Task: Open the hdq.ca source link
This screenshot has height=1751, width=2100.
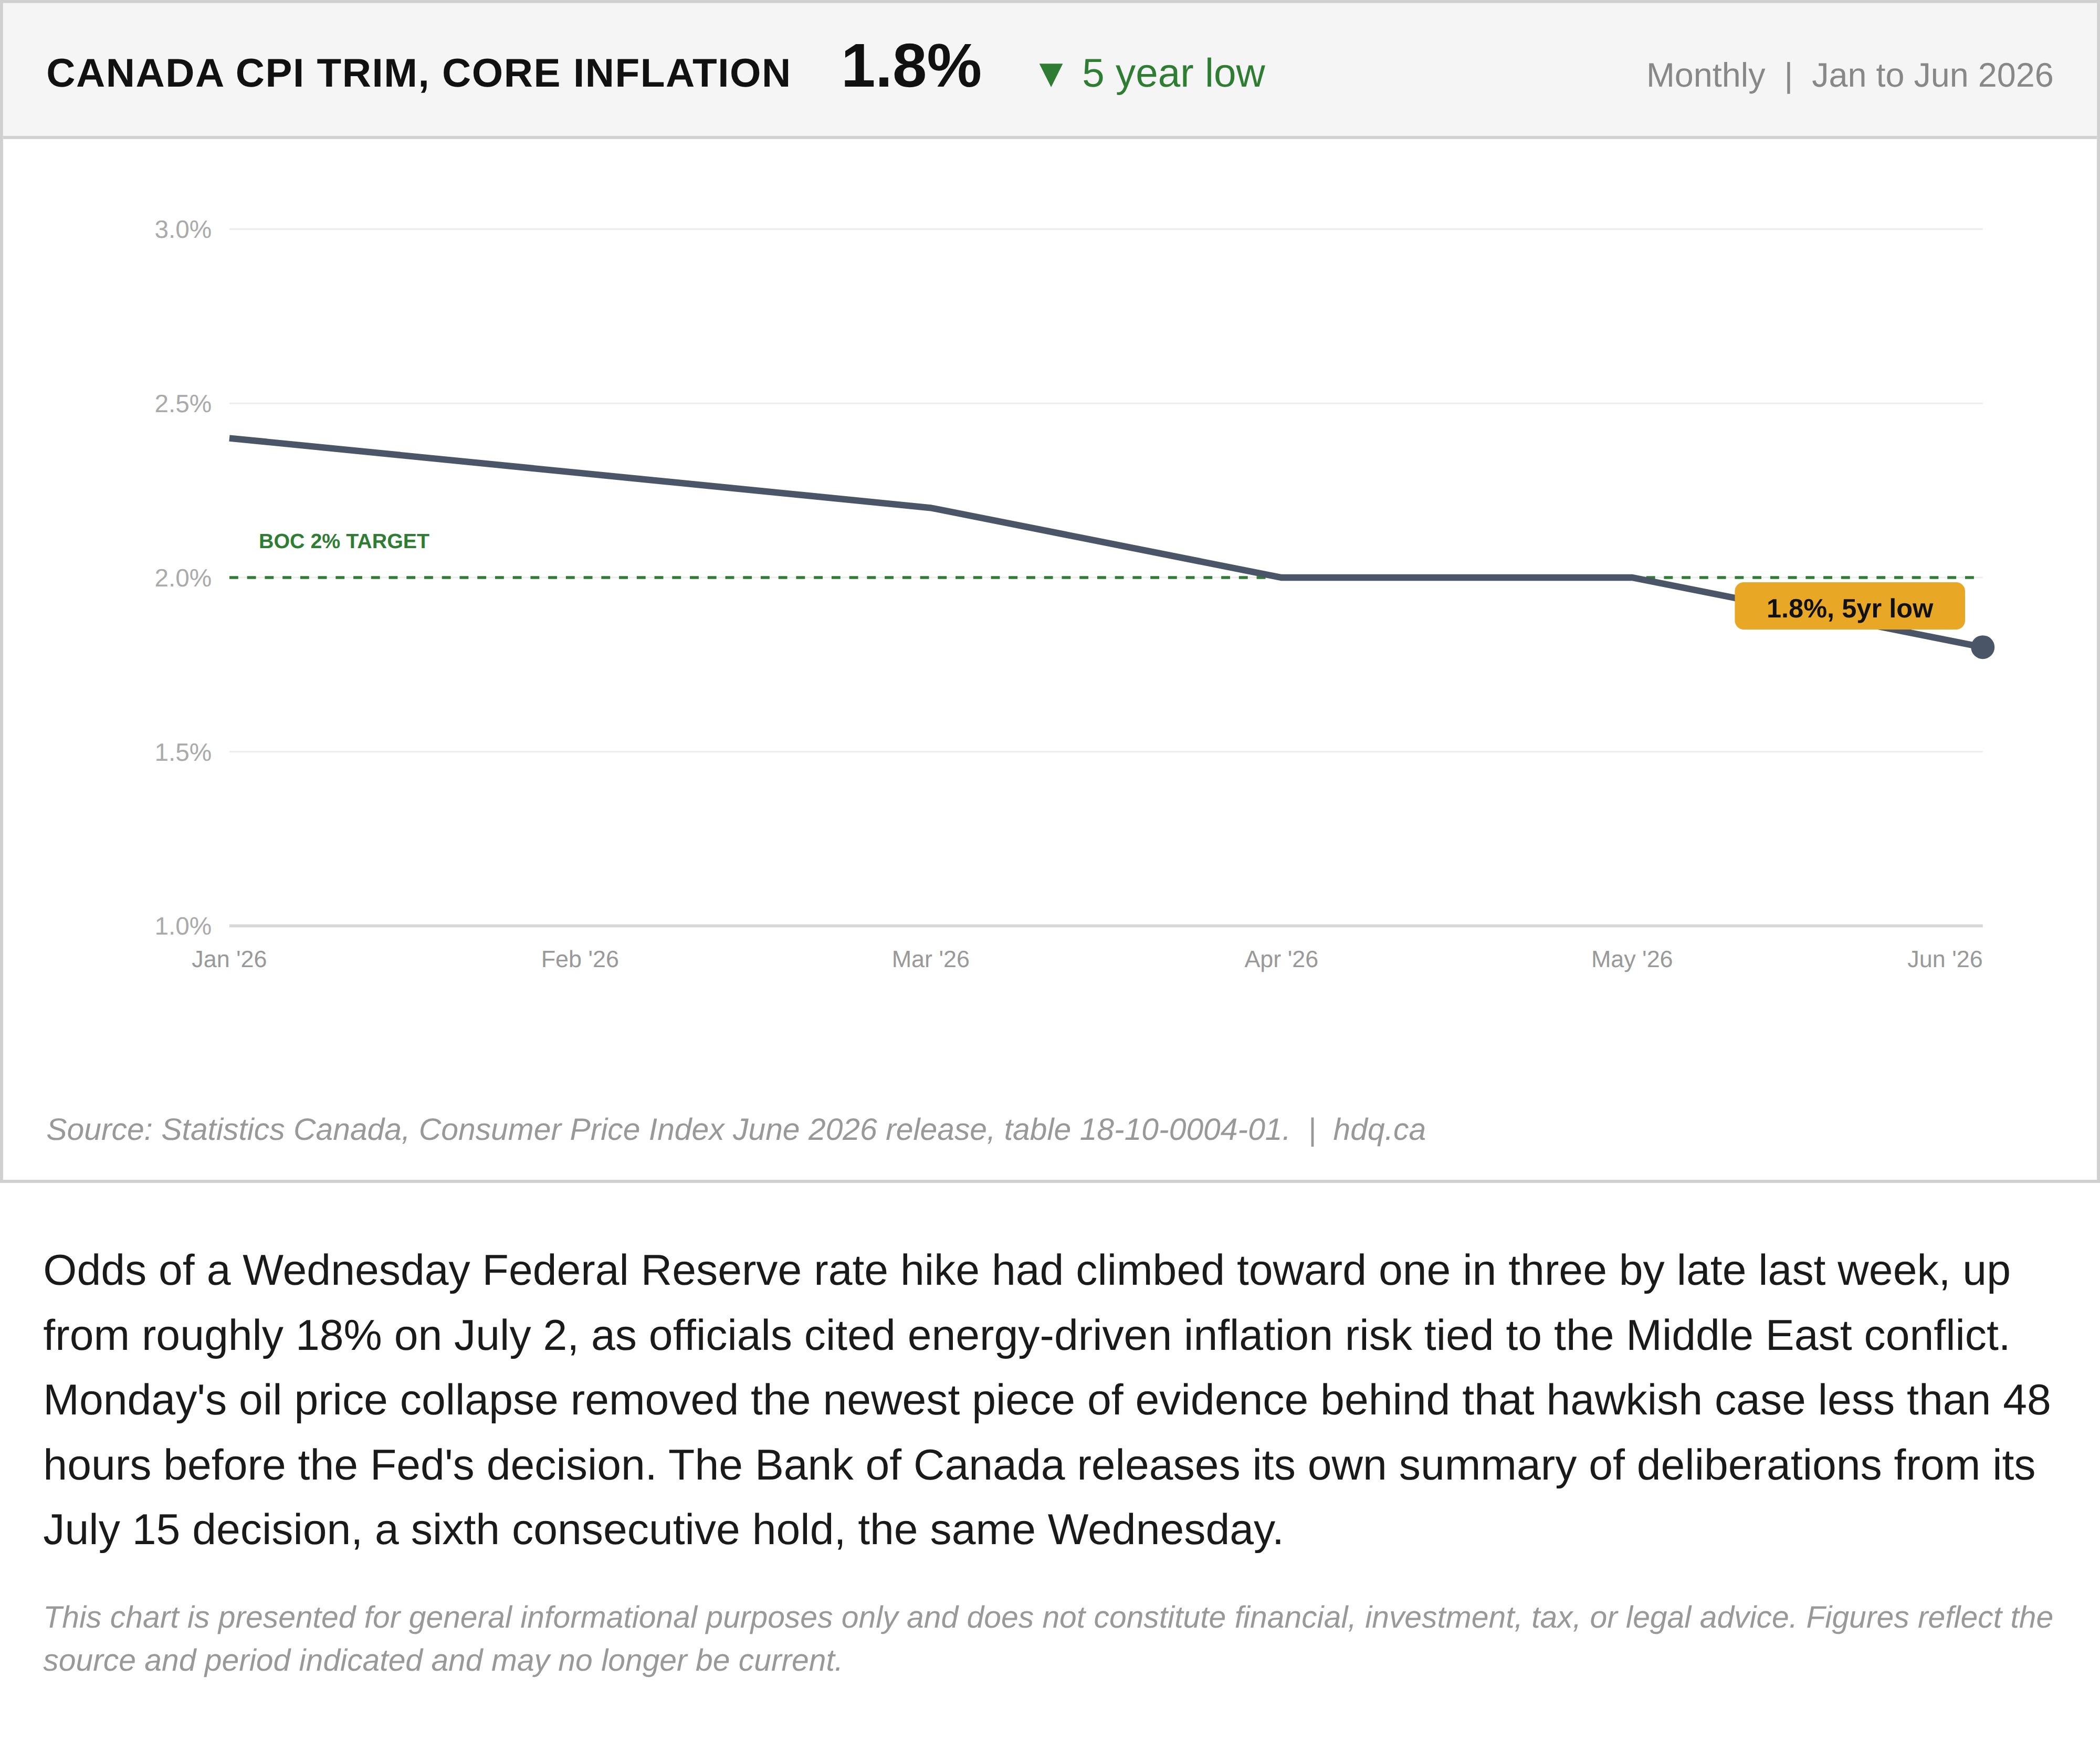Action: coord(1379,1129)
